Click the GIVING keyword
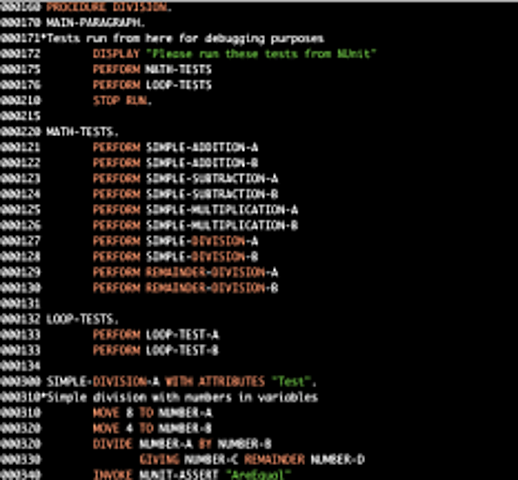The width and height of the screenshot is (518, 480). coord(159,460)
